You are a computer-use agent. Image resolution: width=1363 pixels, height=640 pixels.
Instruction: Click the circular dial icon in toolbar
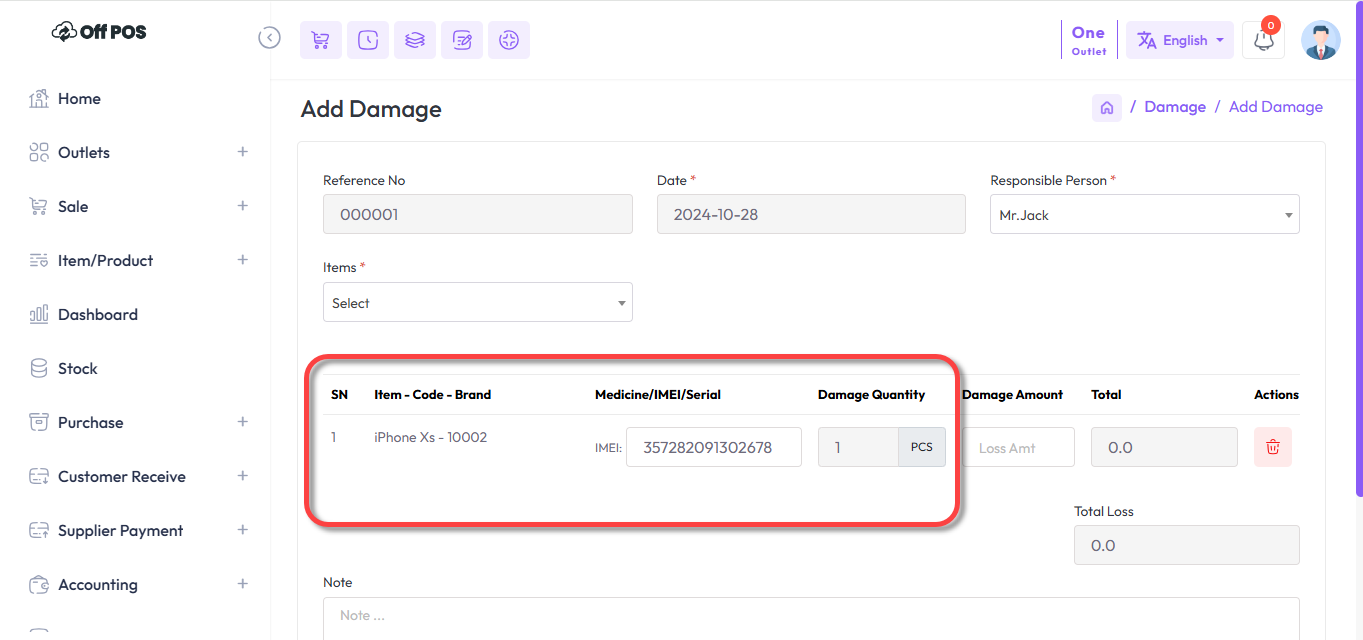pyautogui.click(x=509, y=40)
